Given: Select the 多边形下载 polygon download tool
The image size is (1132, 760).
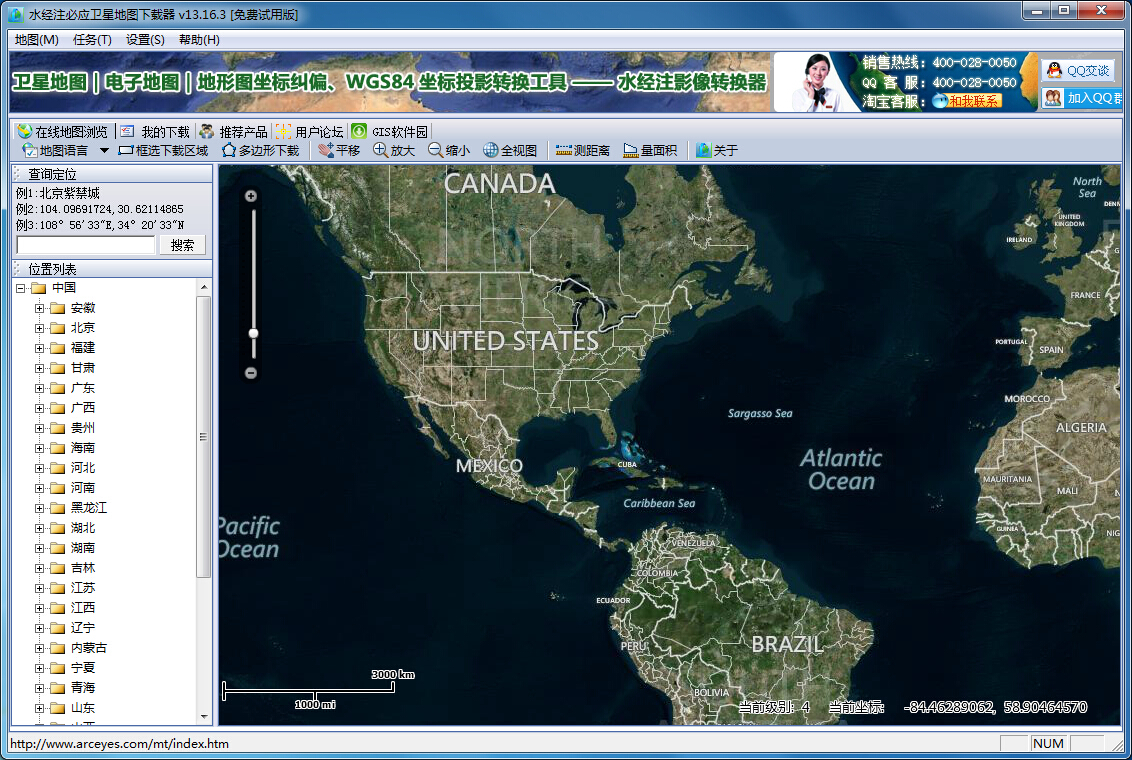Looking at the screenshot, I should (260, 150).
